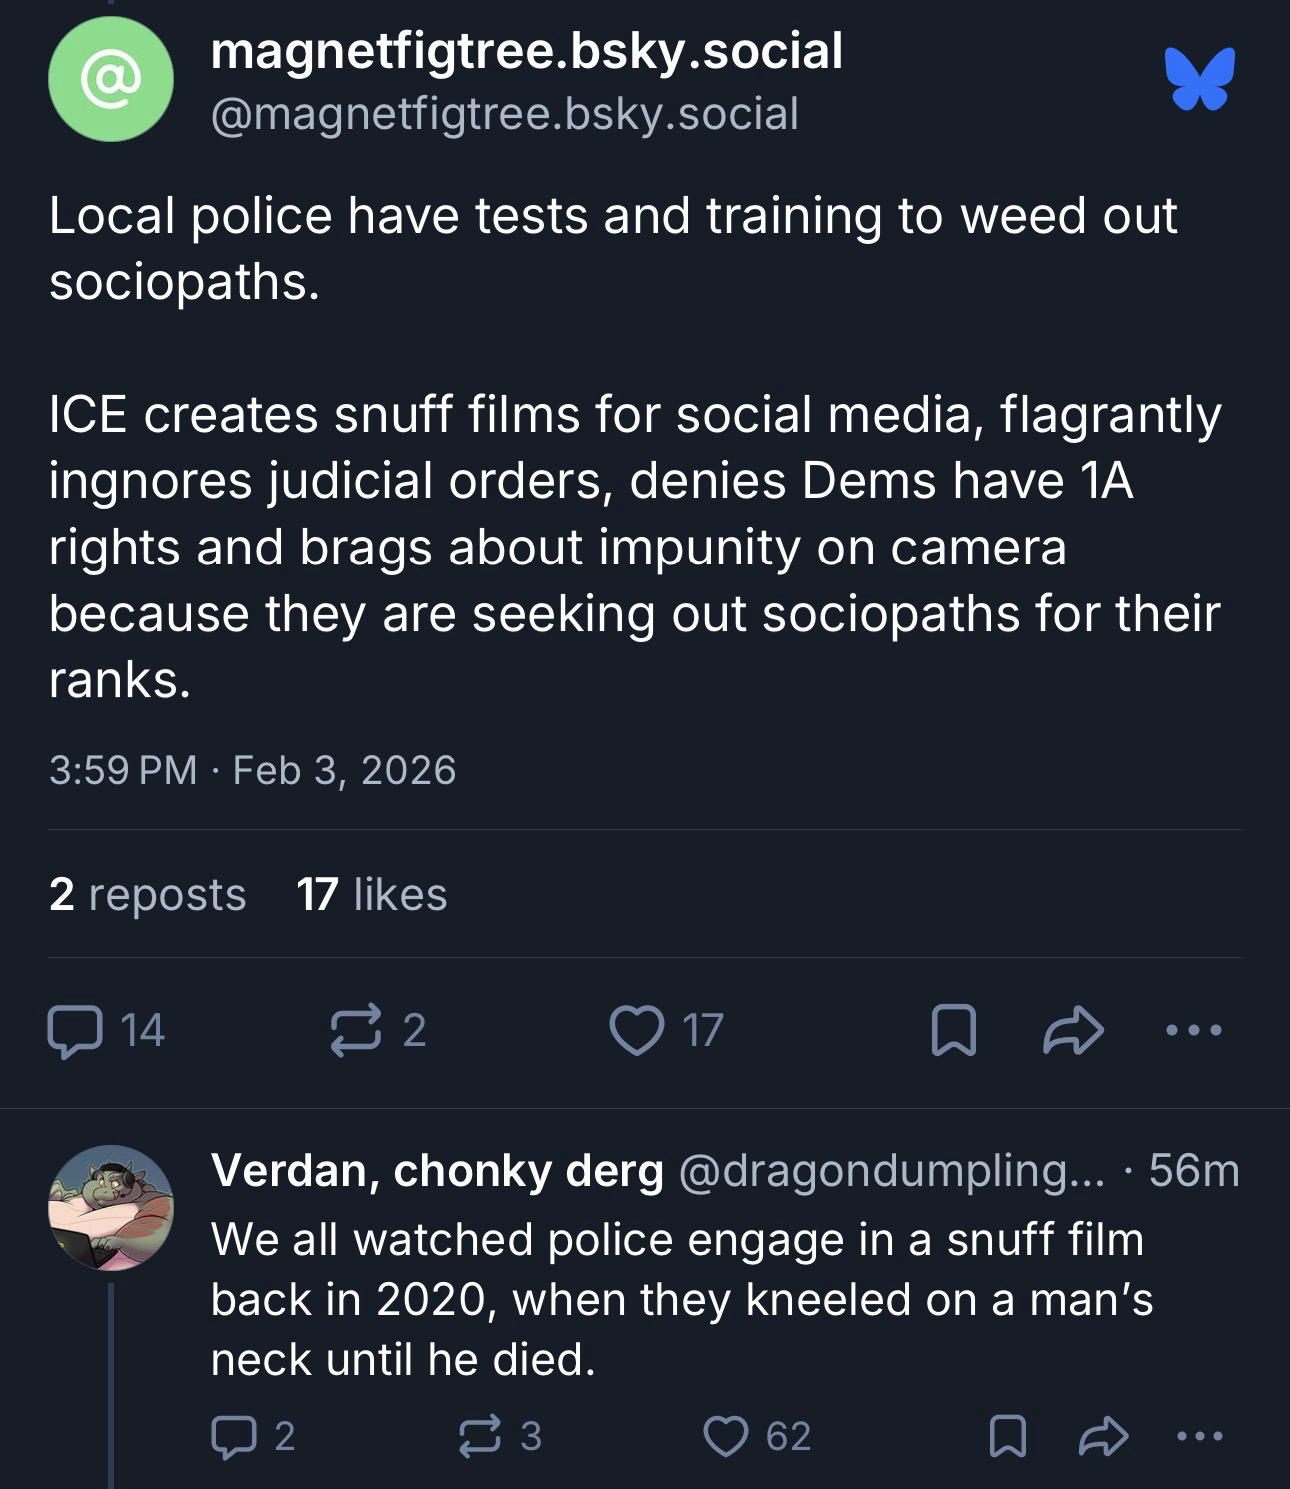
Task: Click the Bluesky butterfly logo
Action: 1199,78
